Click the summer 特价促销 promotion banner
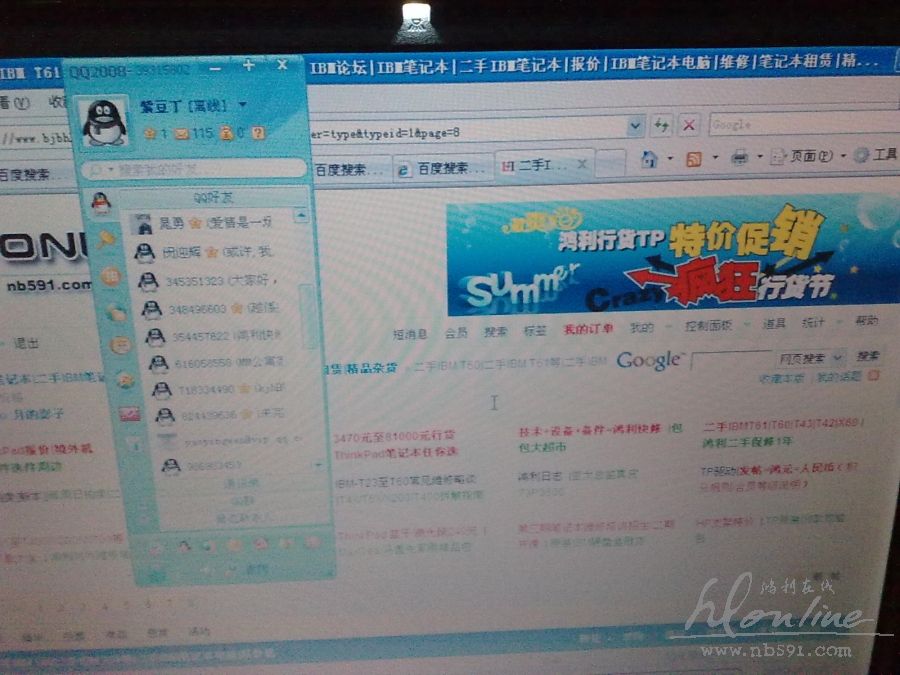The width and height of the screenshot is (900, 675). [672, 255]
